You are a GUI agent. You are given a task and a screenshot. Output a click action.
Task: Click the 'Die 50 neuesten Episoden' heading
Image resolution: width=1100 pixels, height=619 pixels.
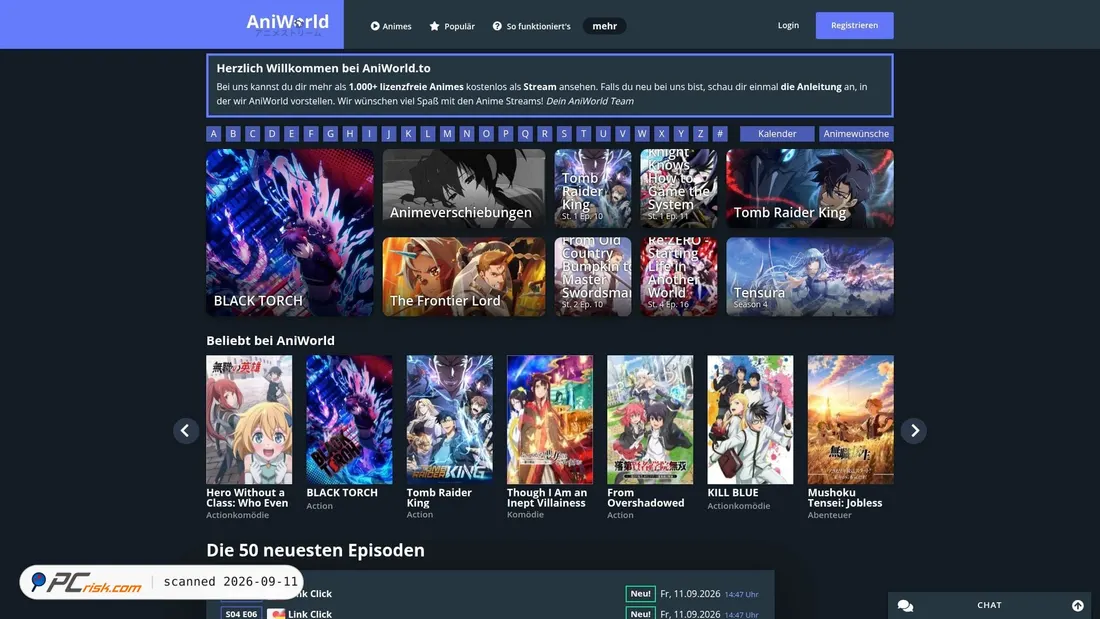pos(315,550)
